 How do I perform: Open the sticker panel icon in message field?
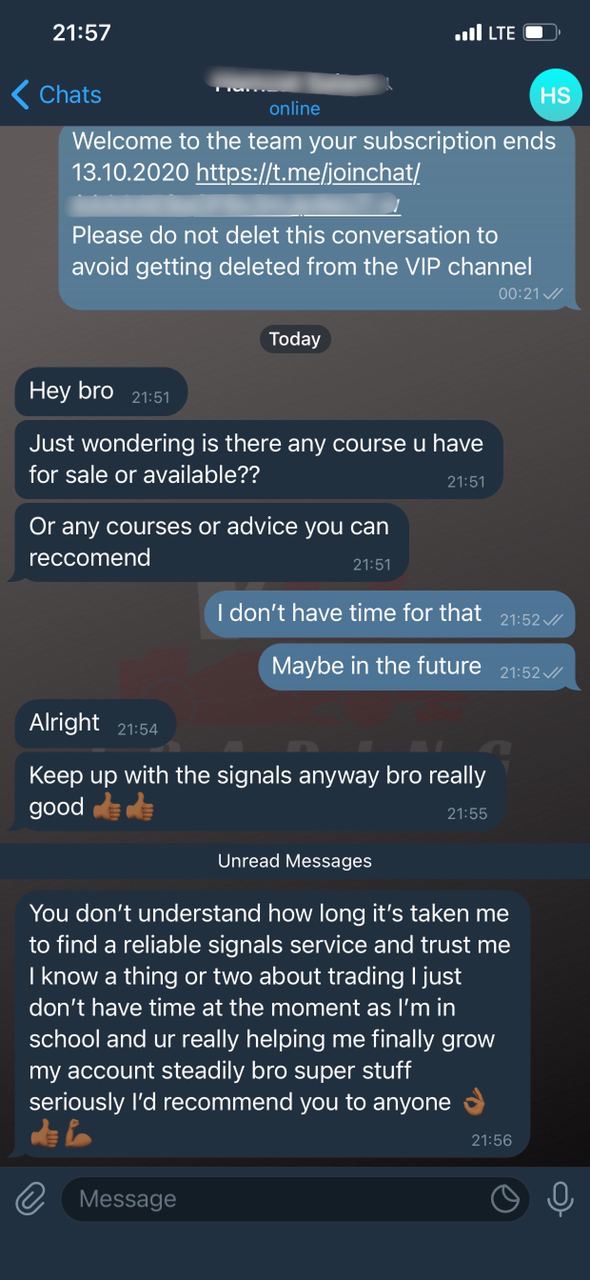(504, 1198)
